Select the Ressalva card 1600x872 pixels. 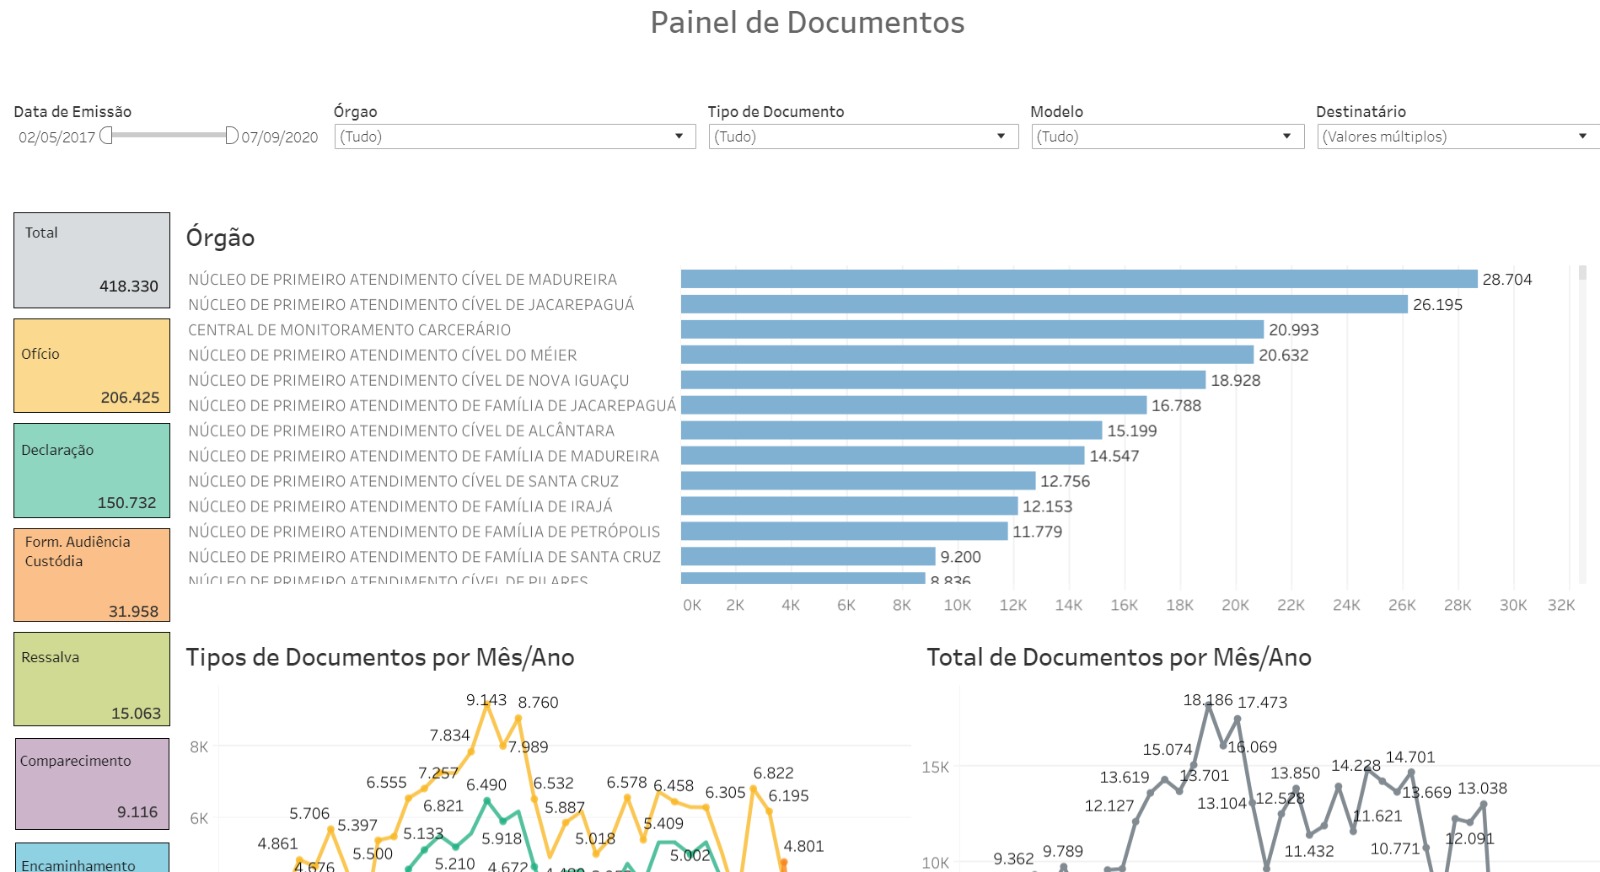point(91,679)
